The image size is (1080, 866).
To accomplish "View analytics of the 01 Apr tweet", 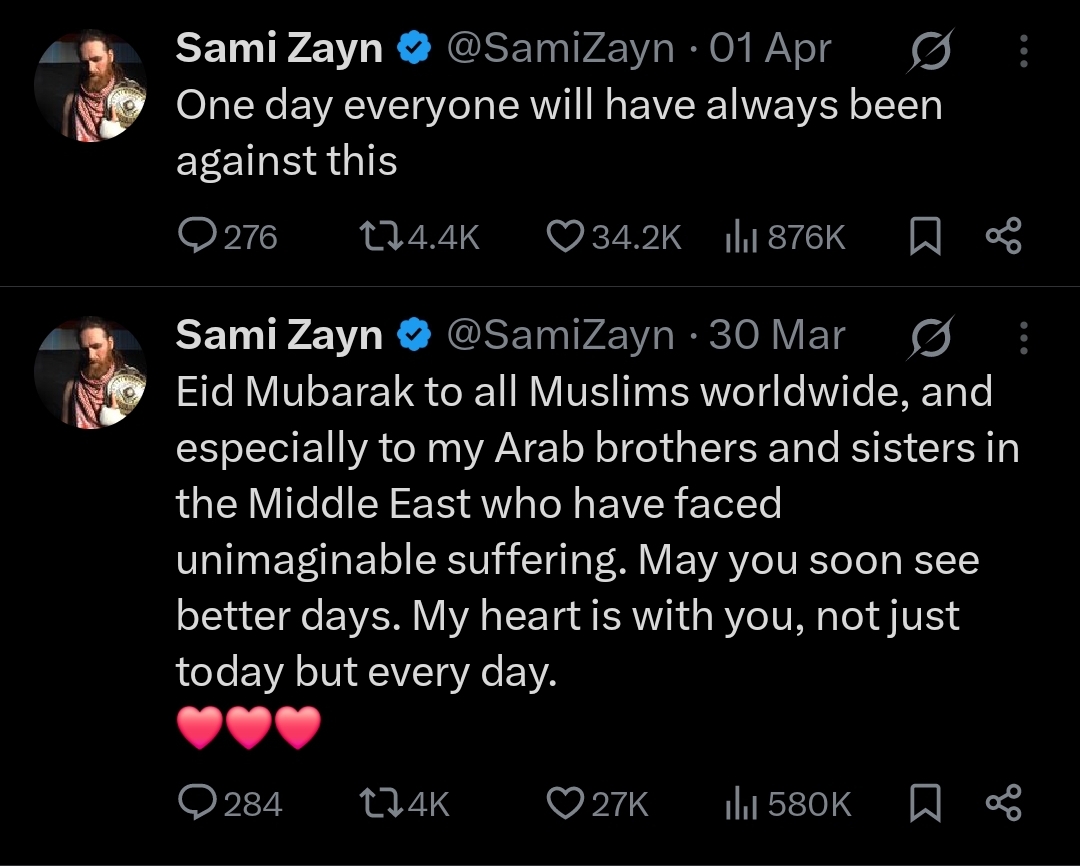I will [x=738, y=237].
